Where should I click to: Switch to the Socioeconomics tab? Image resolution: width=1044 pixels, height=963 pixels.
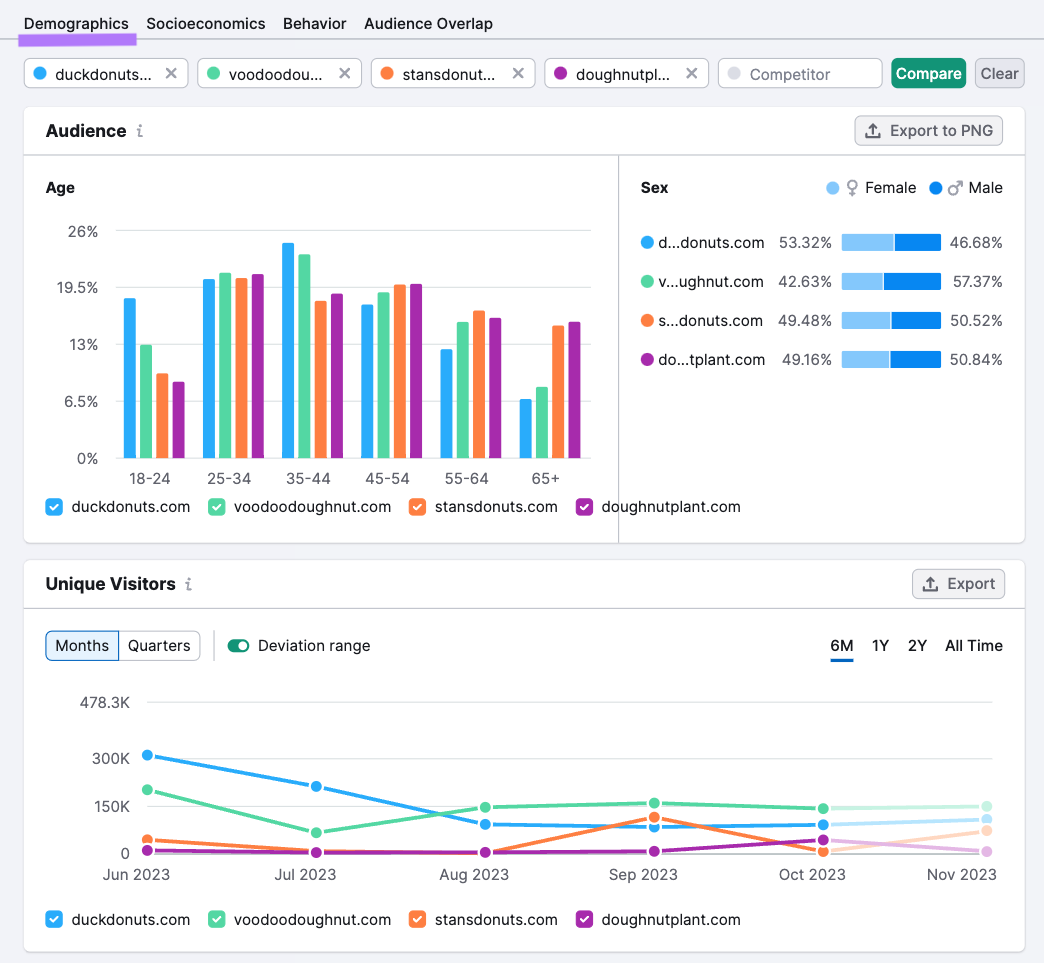(206, 22)
